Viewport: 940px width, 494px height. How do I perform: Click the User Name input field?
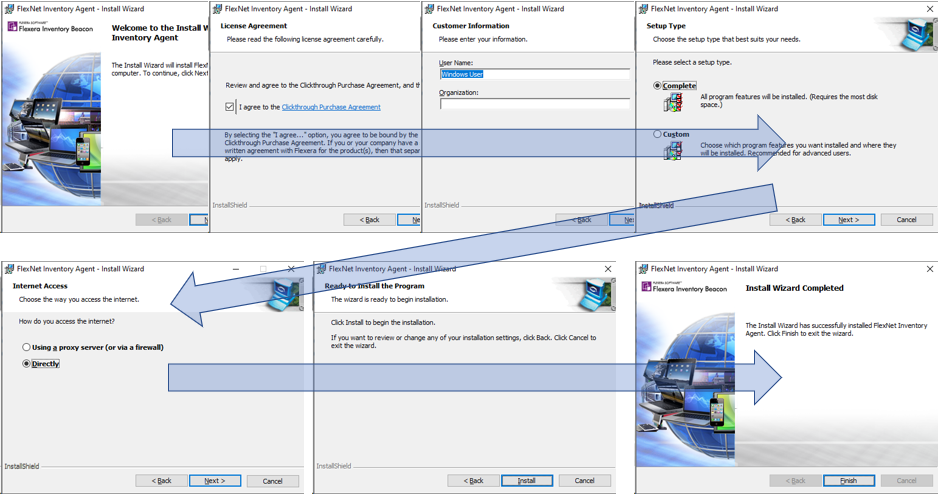[535, 74]
